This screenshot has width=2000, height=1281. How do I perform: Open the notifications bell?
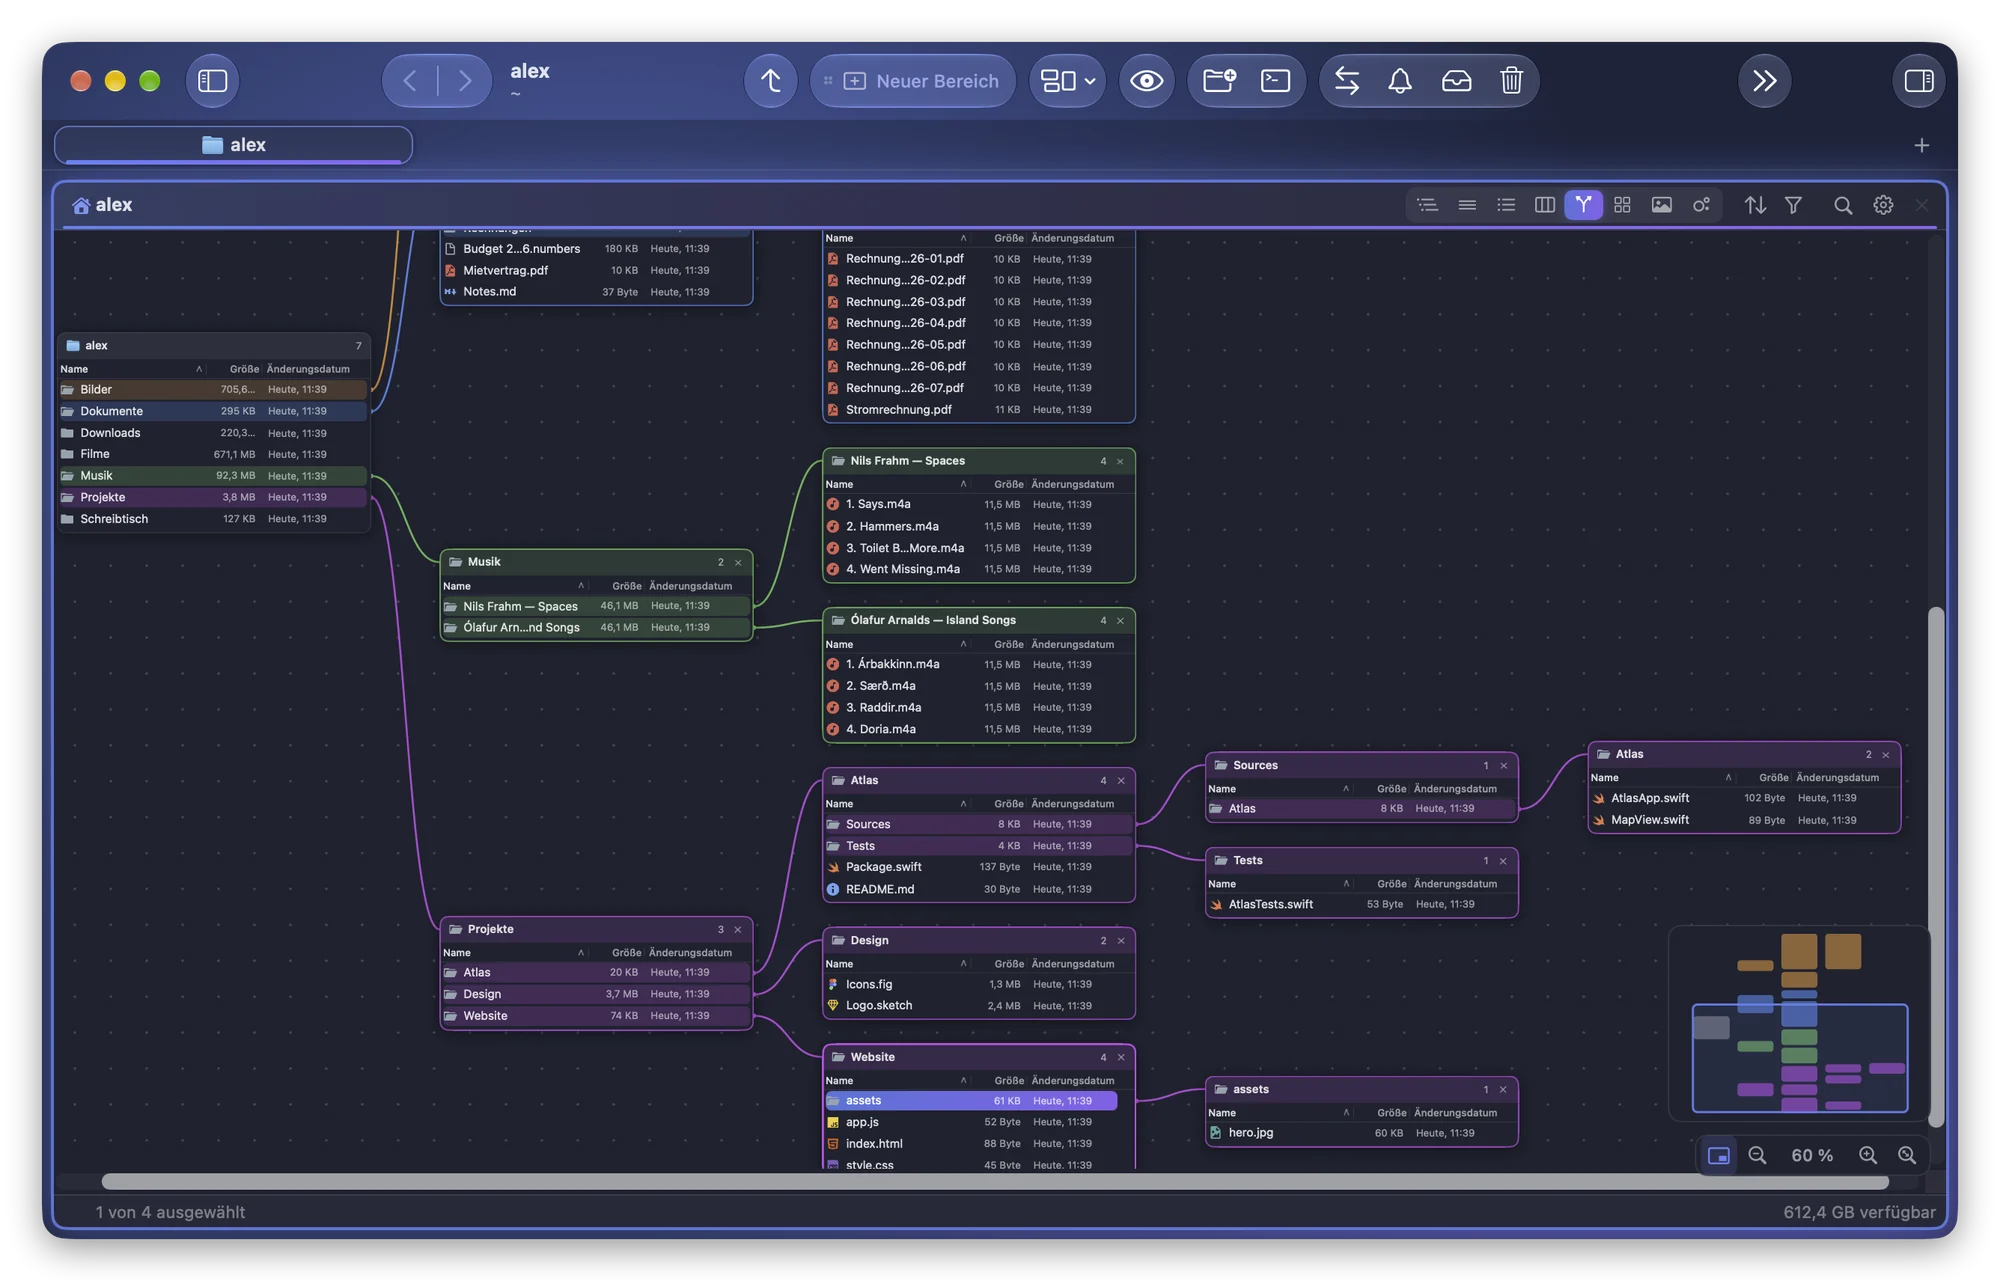coord(1400,81)
